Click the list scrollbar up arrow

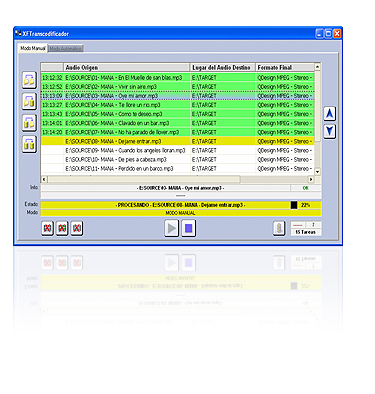pos(317,67)
